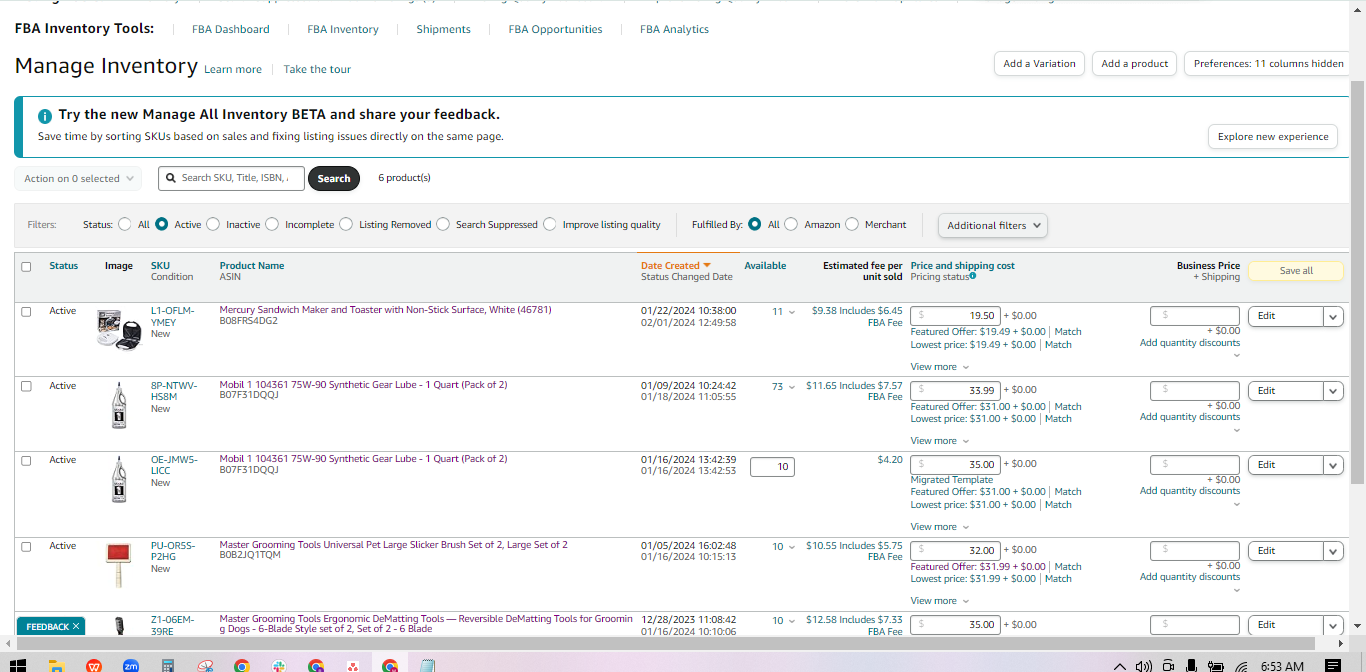The image size is (1366, 672).
Task: Expand available quantity 73 chevron
Action: click(x=792, y=387)
